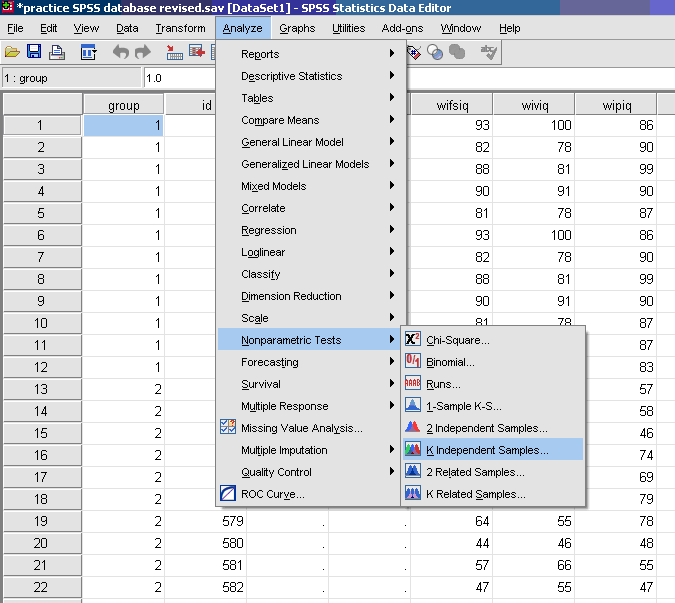Screen dimensions: 675x603
Task: Expand the Compare Means submenu arrow
Action: click(392, 119)
